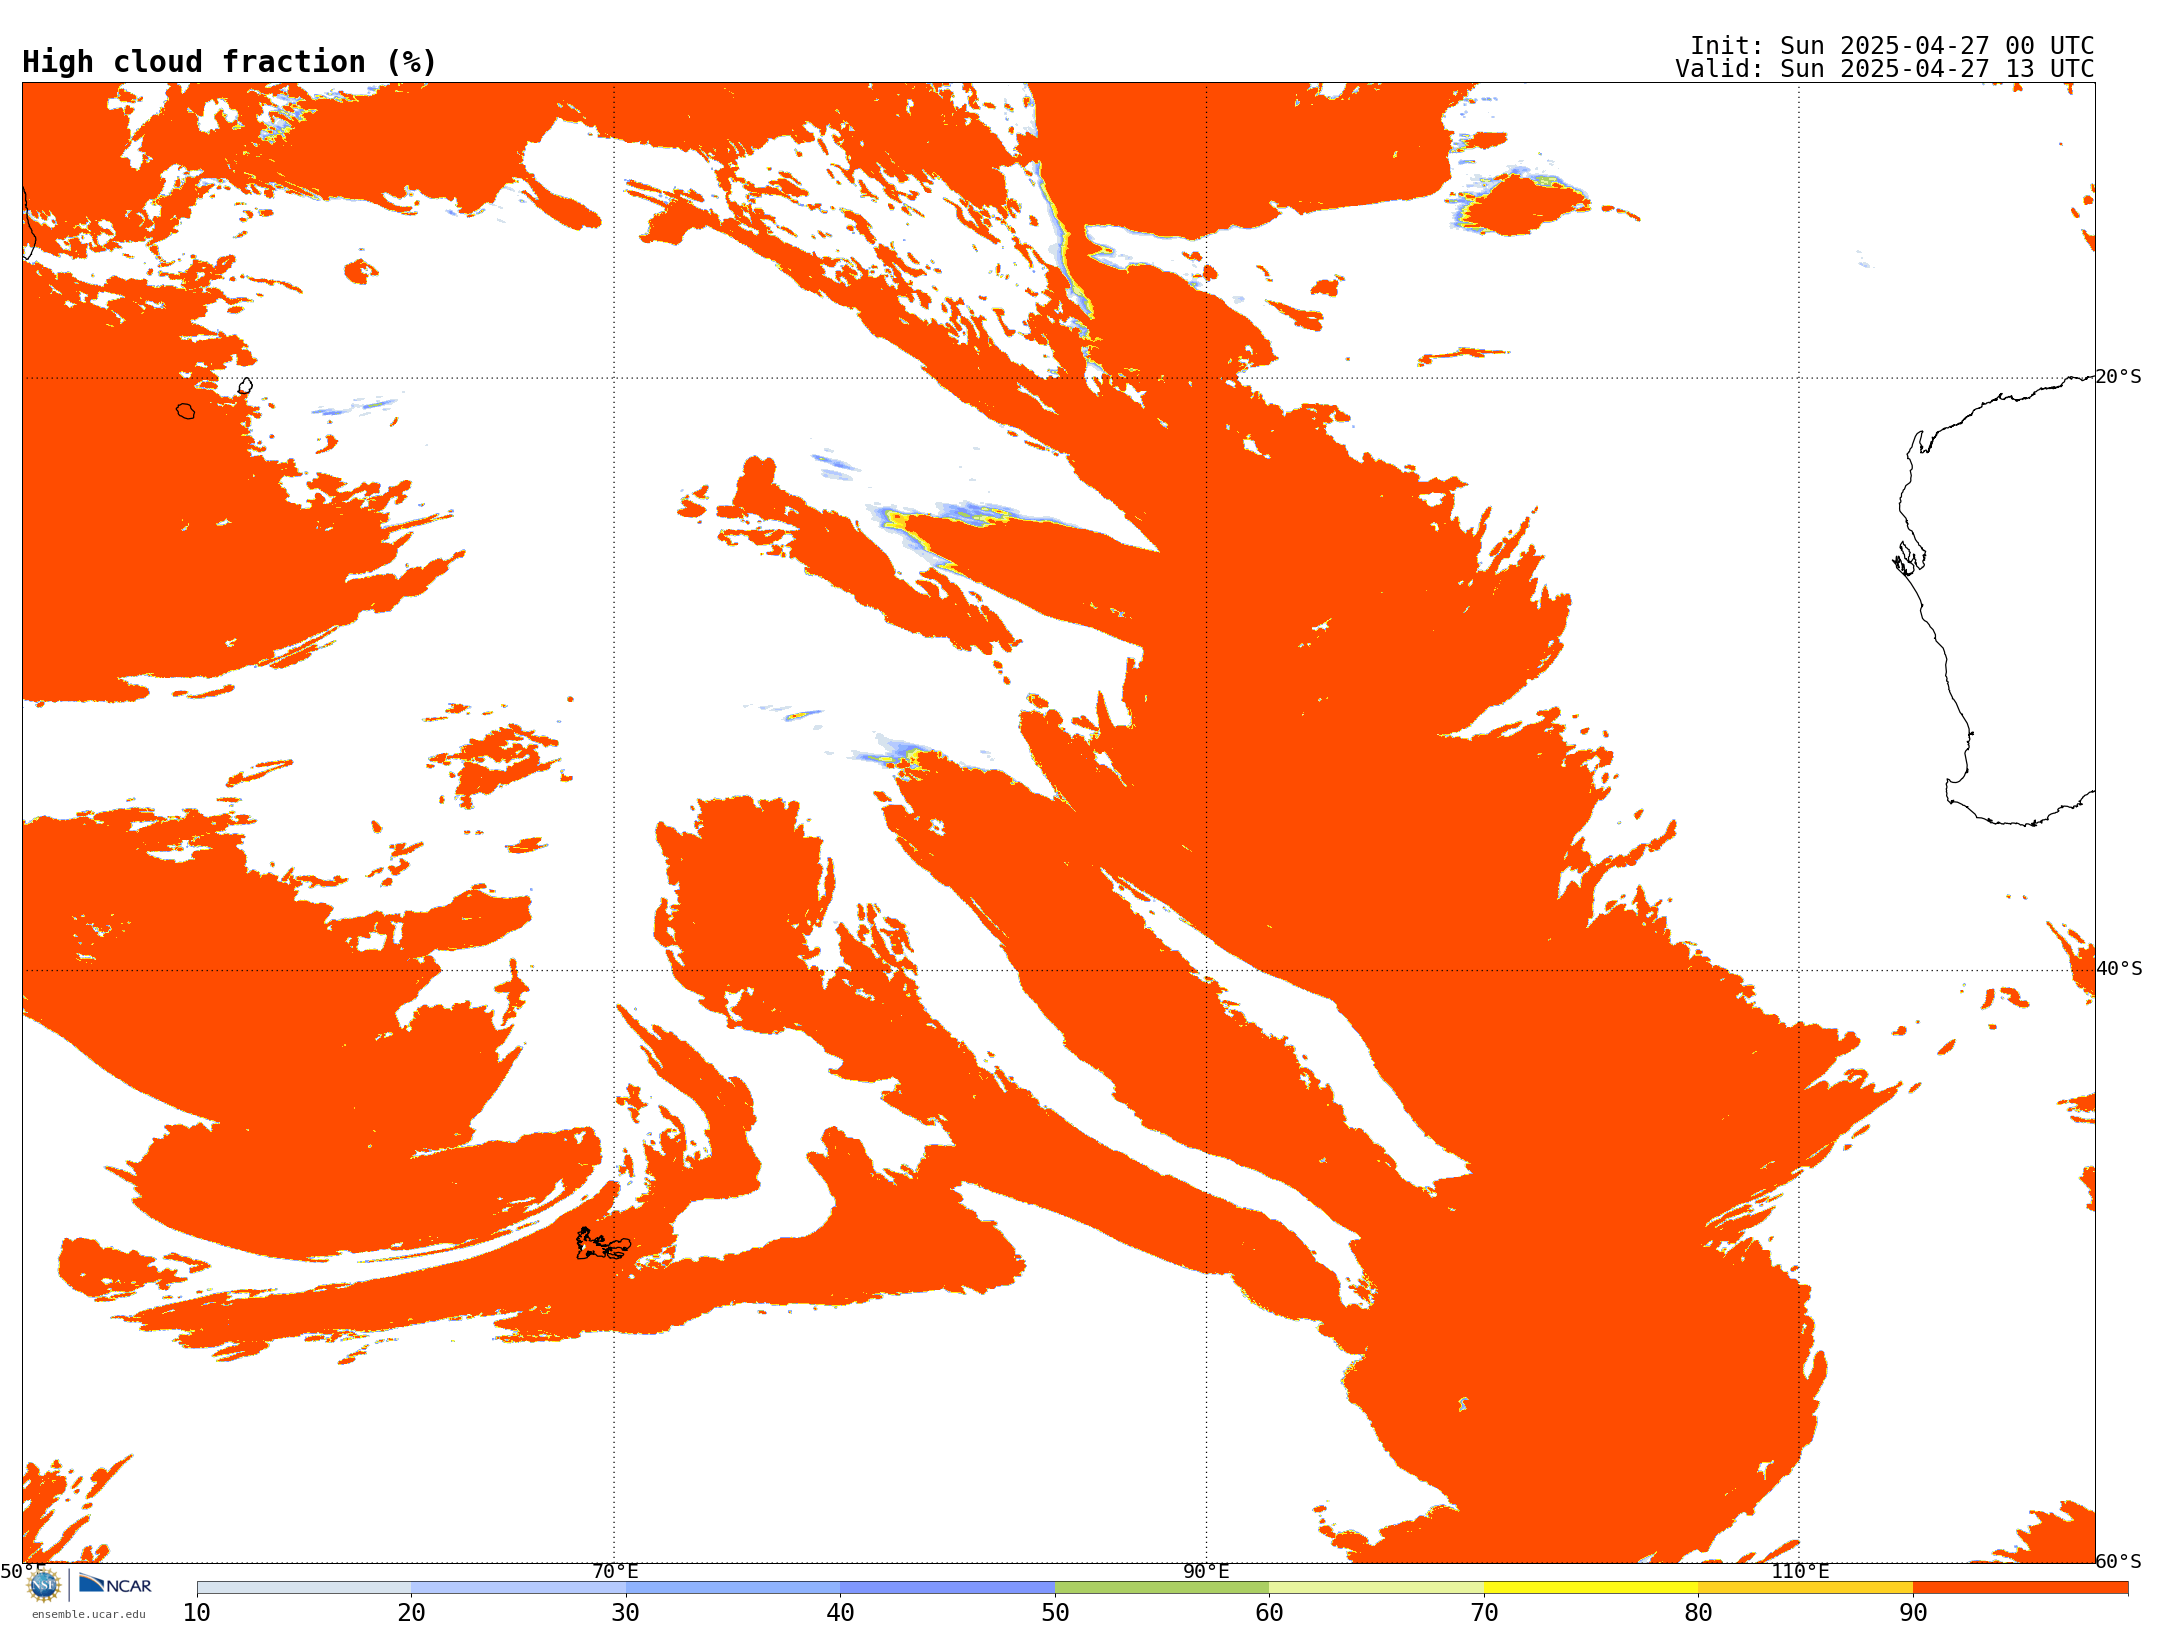
Task: Click the colorbar tick label 70
Action: click(x=1484, y=1612)
